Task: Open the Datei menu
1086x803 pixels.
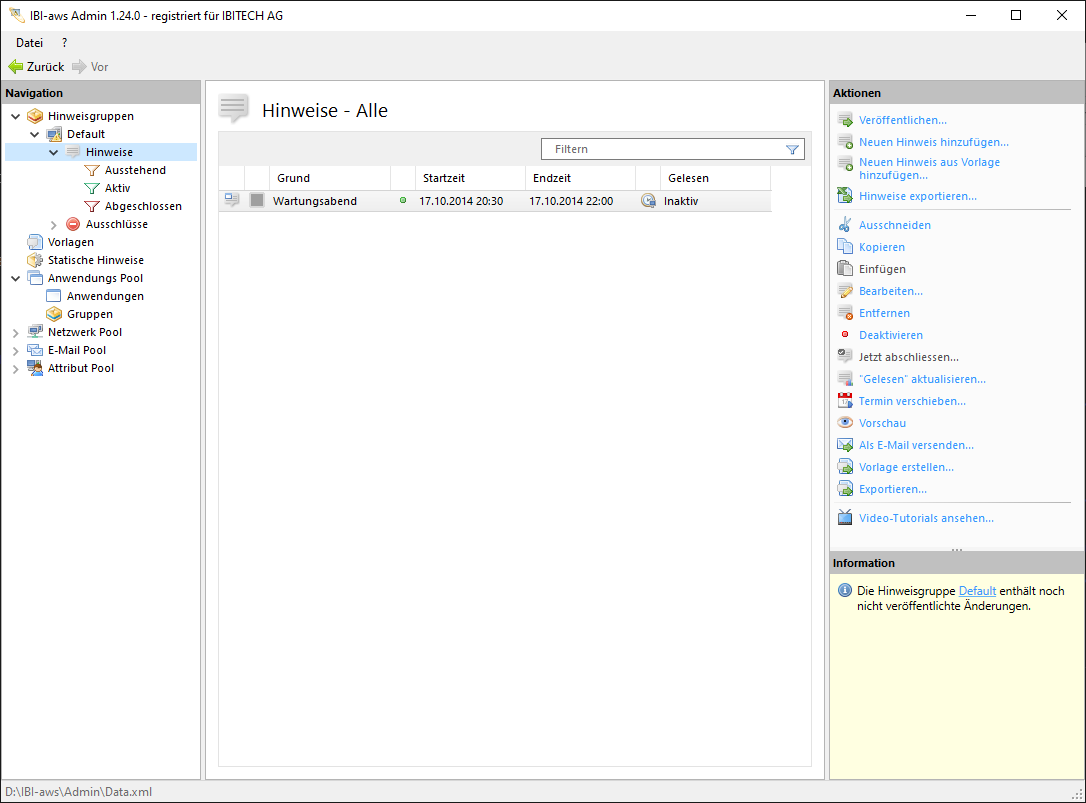Action: coord(29,43)
